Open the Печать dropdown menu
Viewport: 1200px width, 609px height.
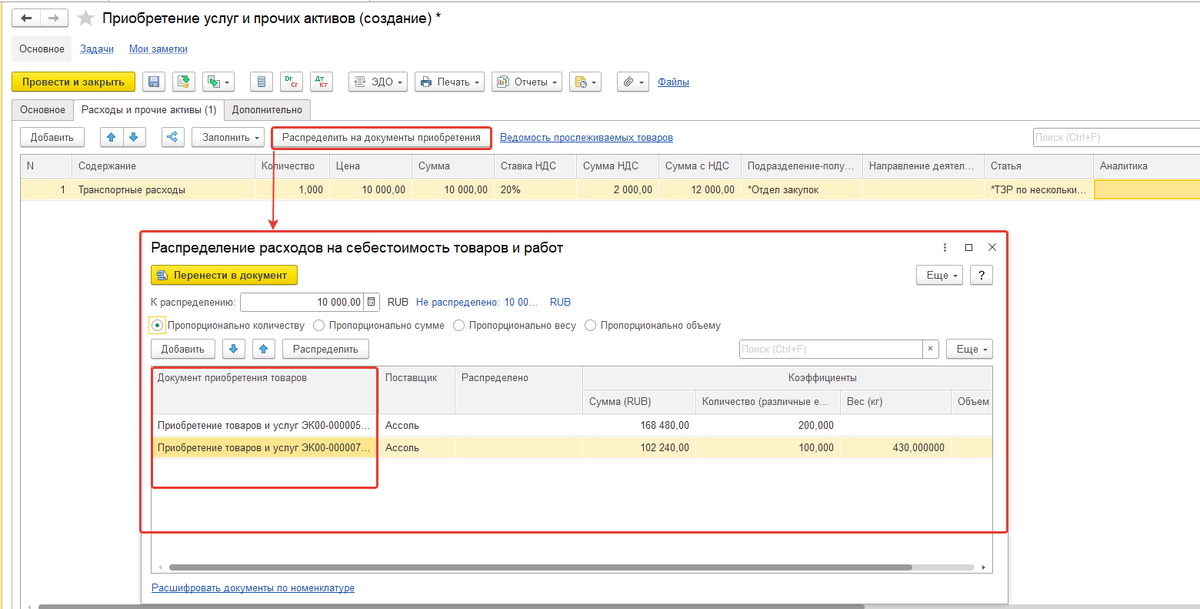450,82
